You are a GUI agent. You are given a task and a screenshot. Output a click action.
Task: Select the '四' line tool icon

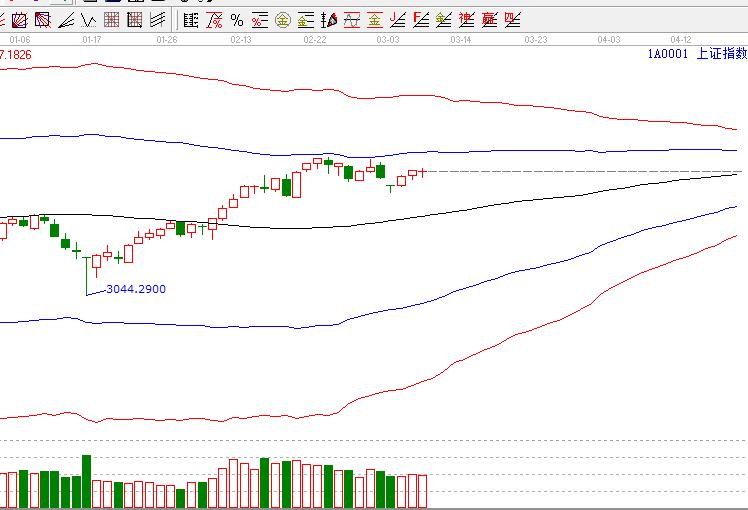coord(512,19)
